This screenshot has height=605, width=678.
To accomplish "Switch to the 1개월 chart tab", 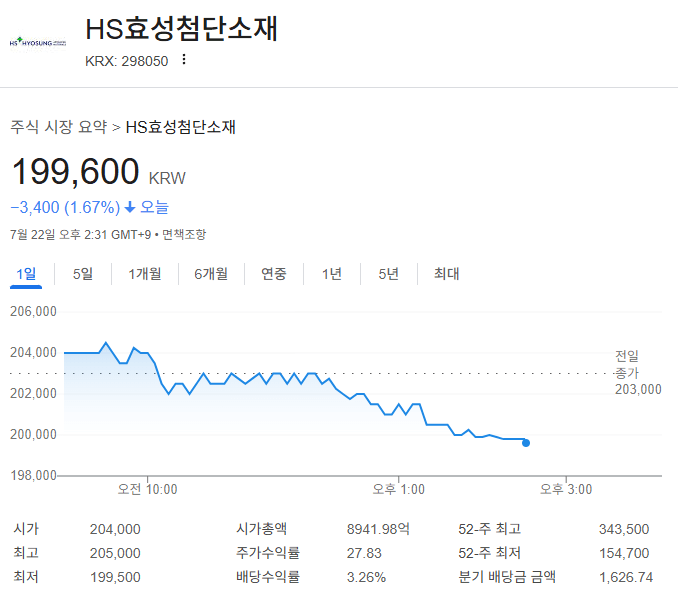I will 145,274.
